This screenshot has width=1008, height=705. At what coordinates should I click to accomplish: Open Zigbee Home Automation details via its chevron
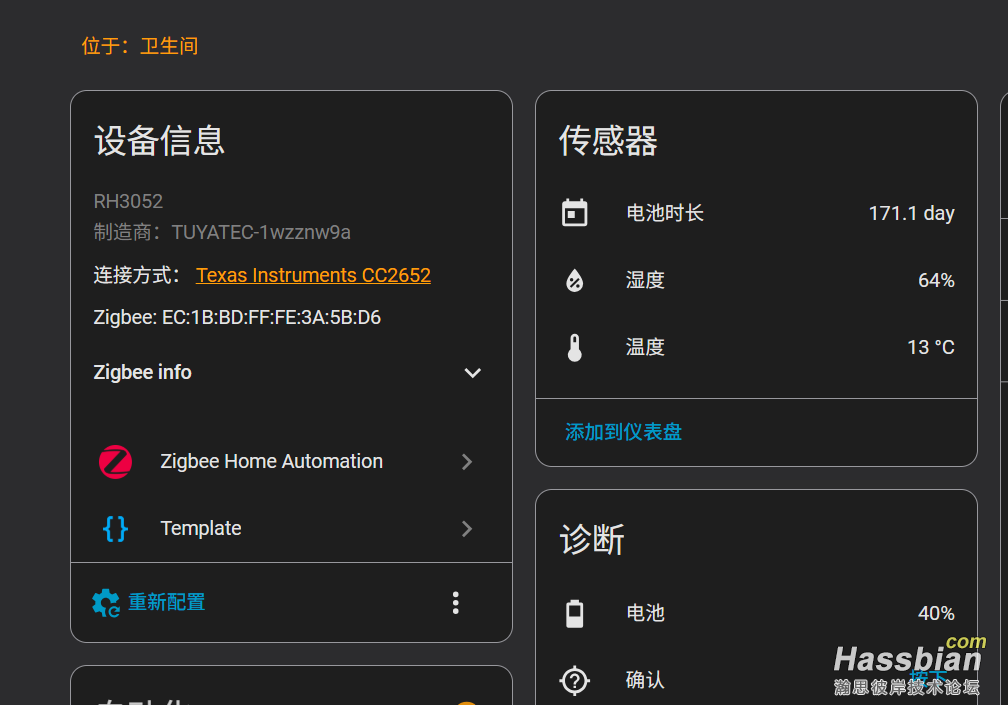(x=466, y=461)
